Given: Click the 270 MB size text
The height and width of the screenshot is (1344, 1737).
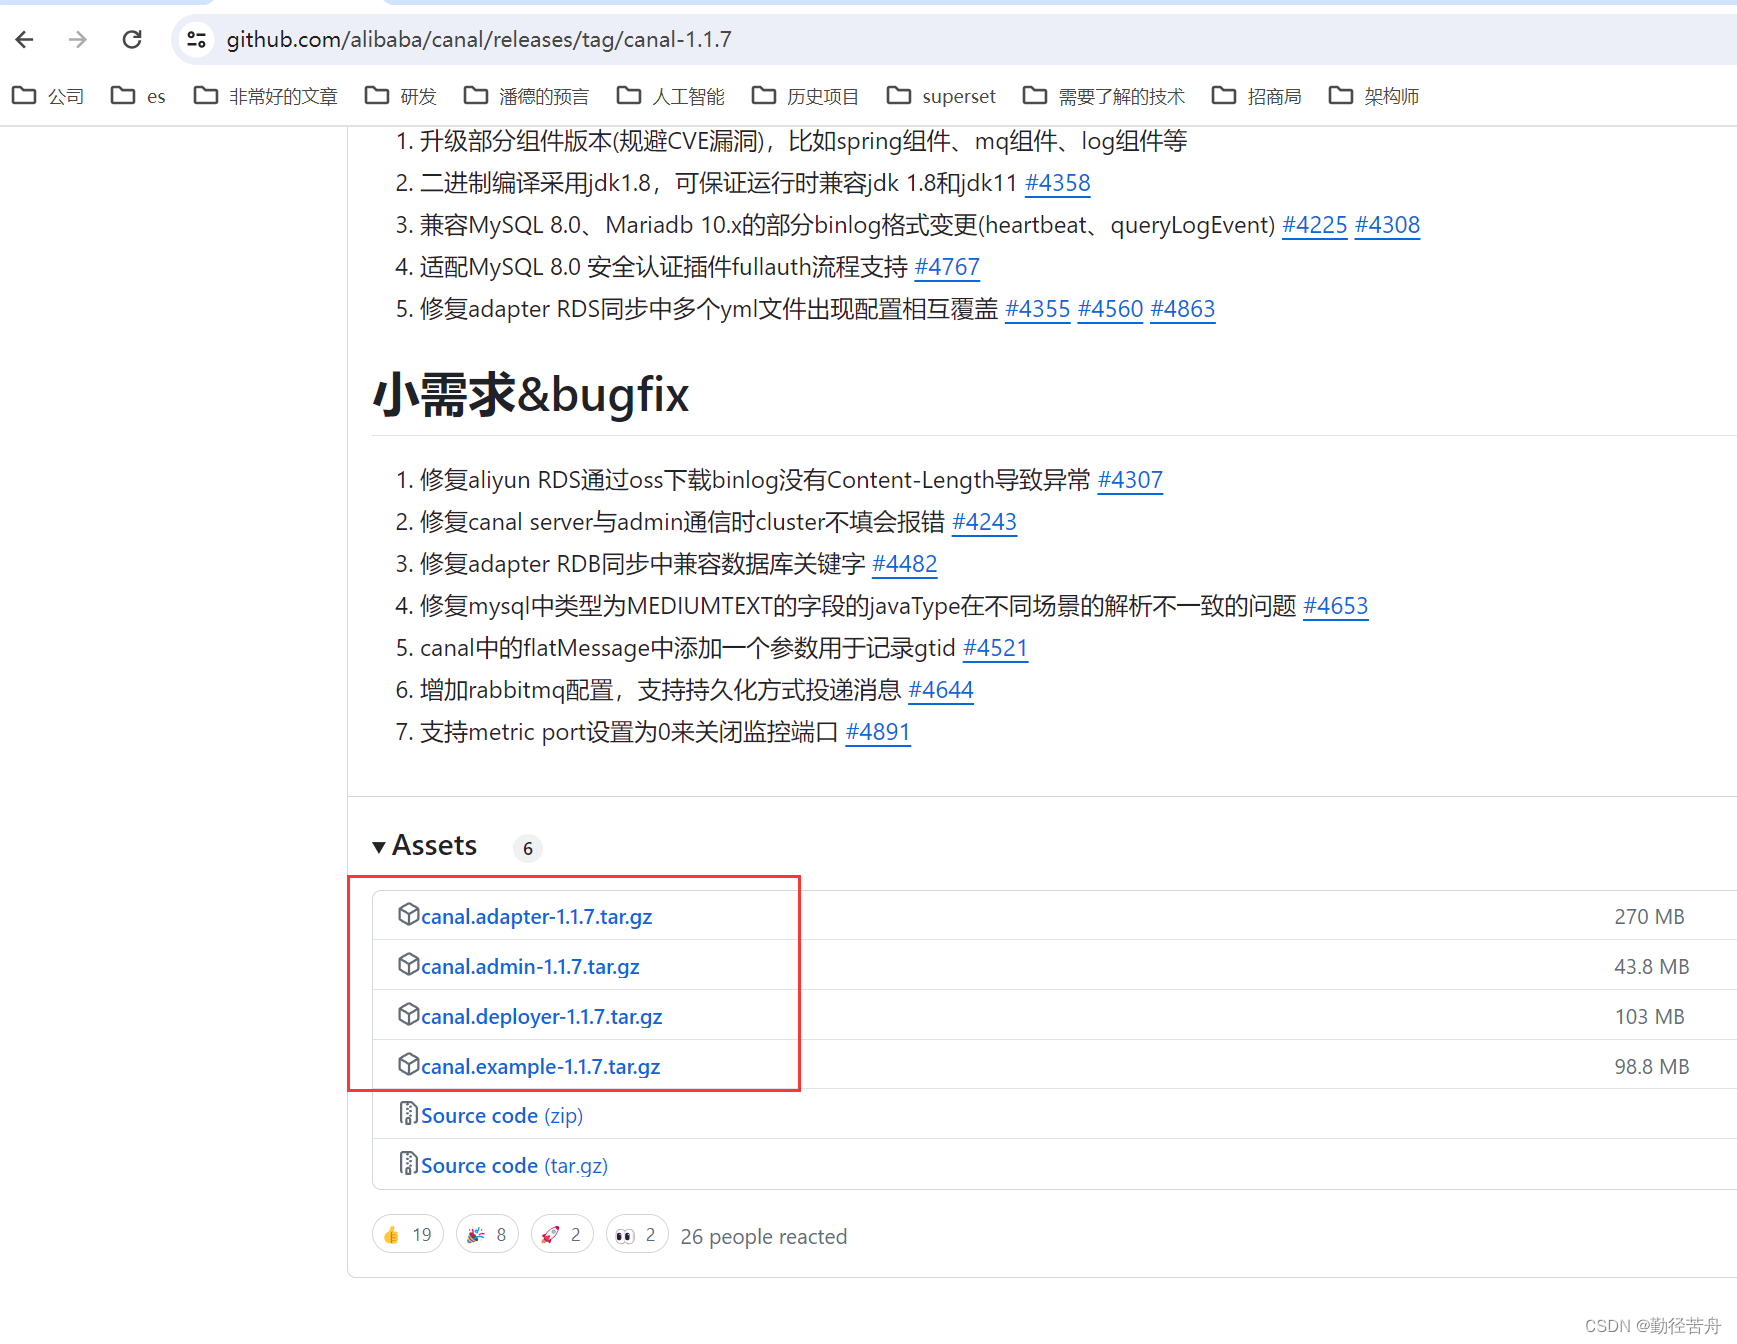Looking at the screenshot, I should point(1649,917).
